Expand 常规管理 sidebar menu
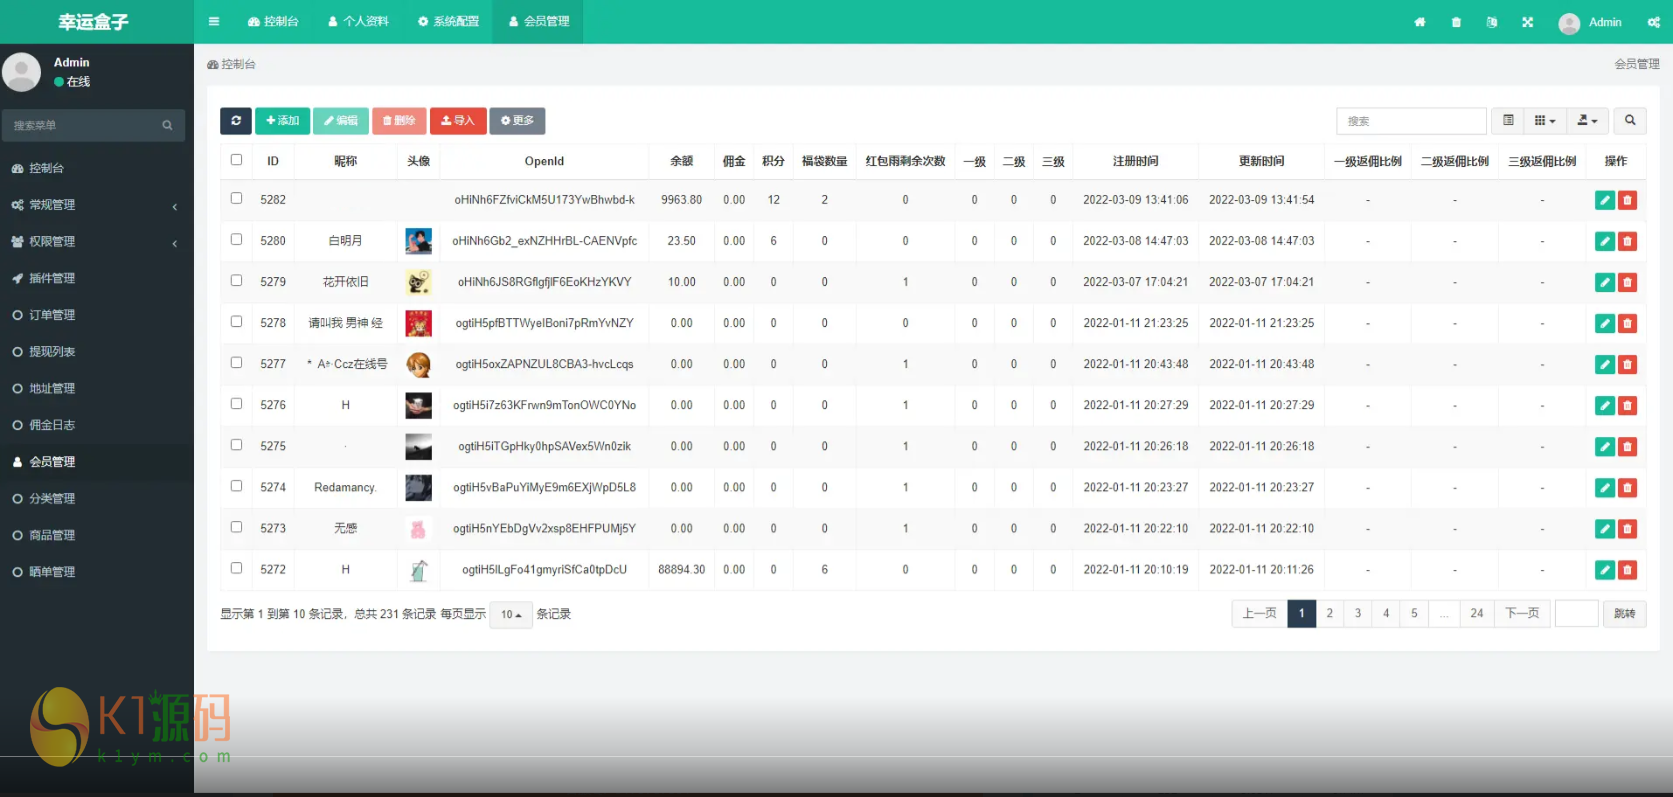Screen dimensions: 1673x797 click(97, 205)
